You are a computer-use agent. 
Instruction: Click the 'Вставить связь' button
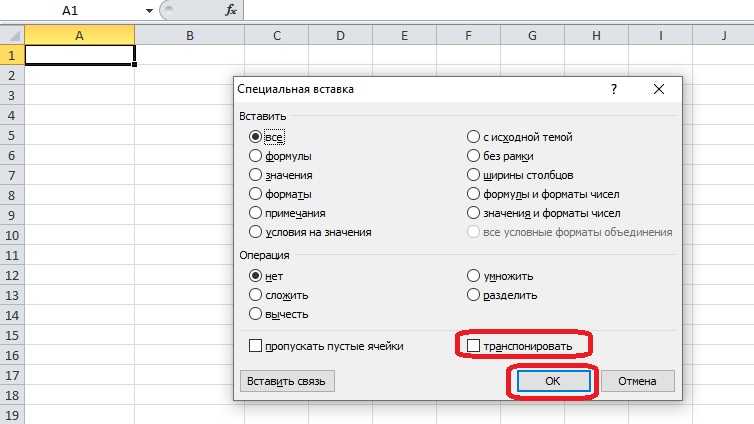click(287, 381)
